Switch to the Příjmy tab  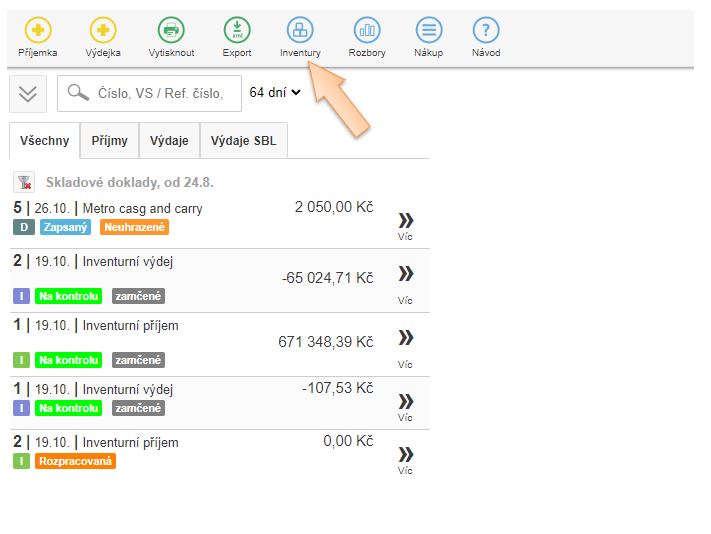coord(109,141)
